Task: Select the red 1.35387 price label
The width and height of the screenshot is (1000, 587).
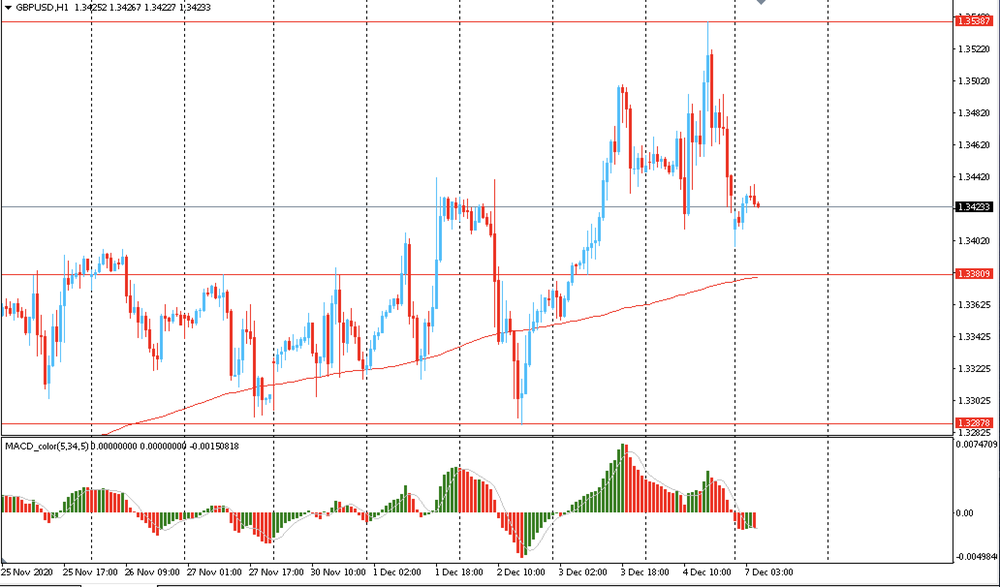Action: point(973,20)
